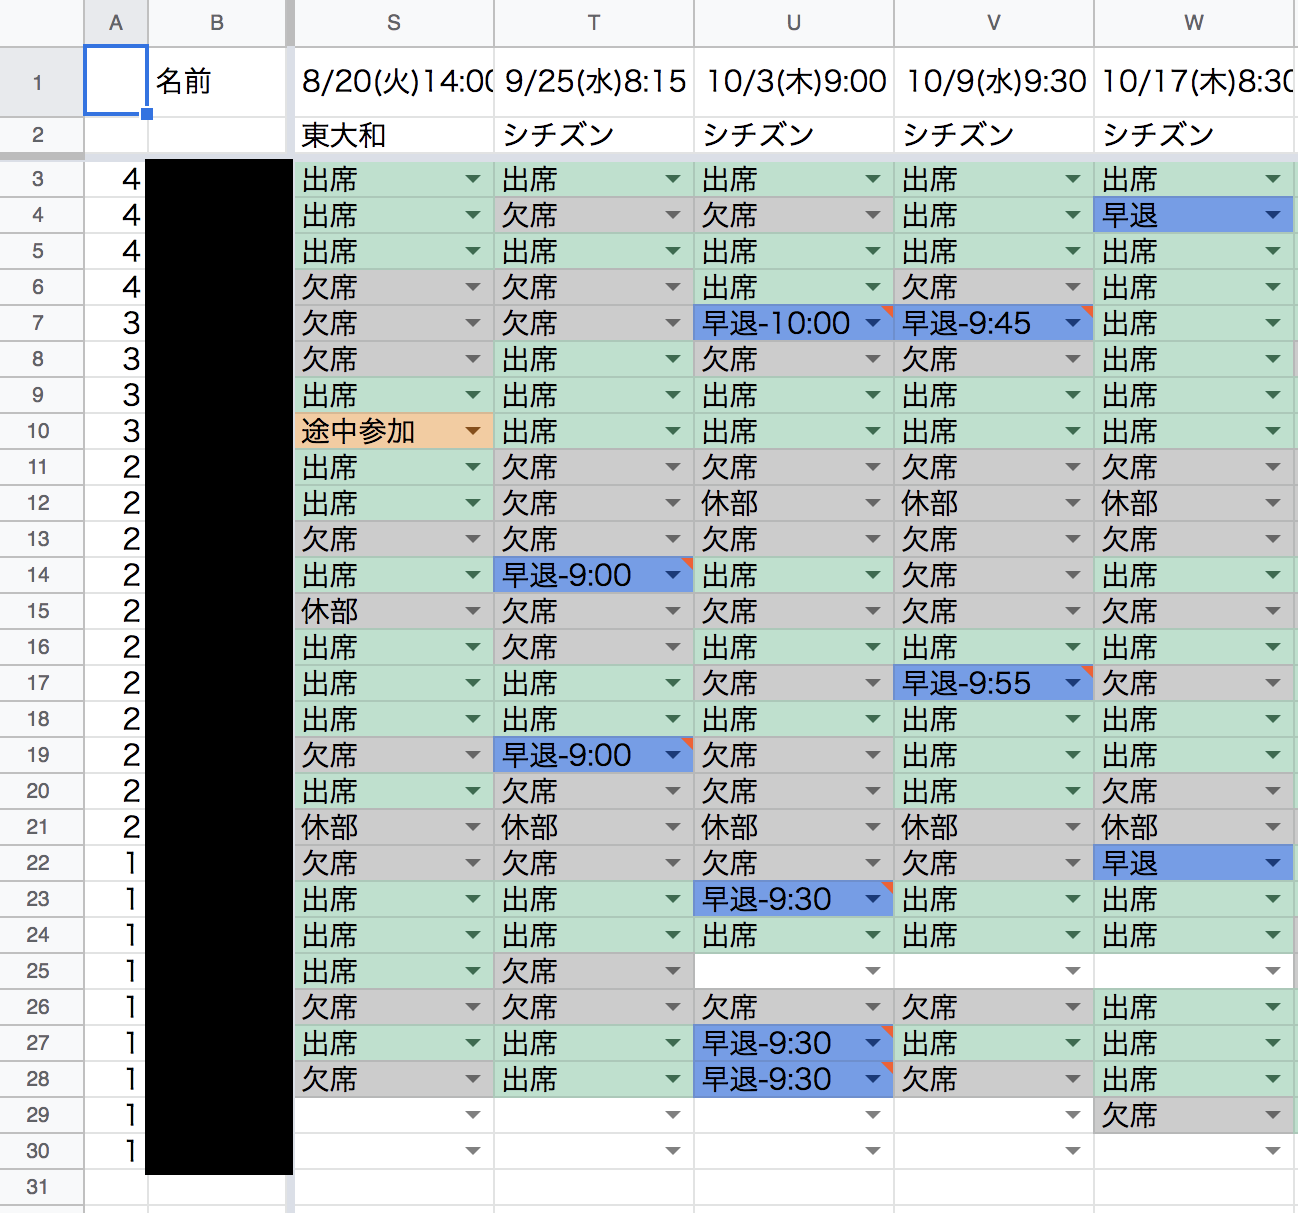Open the dropdown on the 早退-9:55 cell
Image resolution: width=1298 pixels, height=1213 pixels.
tap(1073, 683)
